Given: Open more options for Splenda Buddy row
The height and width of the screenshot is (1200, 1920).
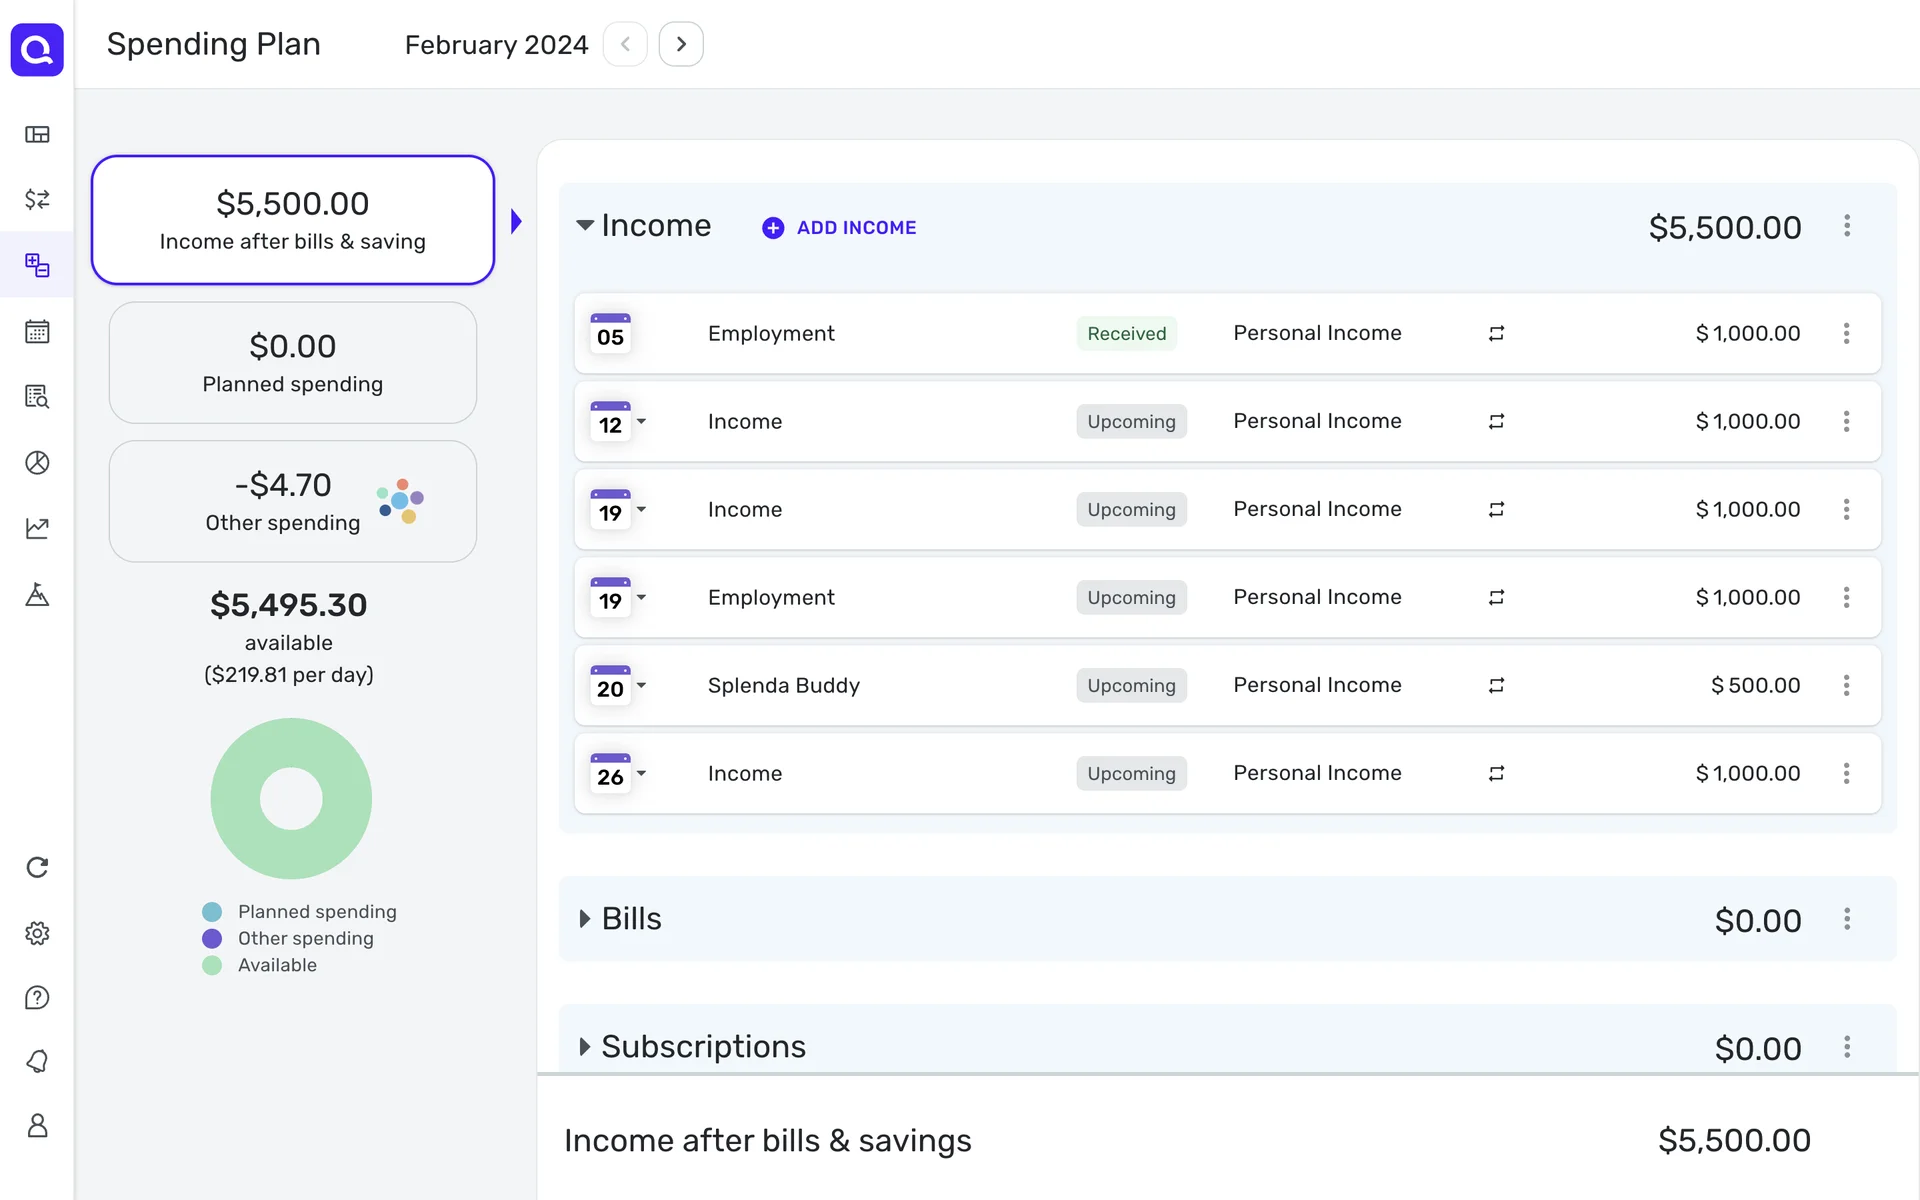Looking at the screenshot, I should click(1846, 685).
